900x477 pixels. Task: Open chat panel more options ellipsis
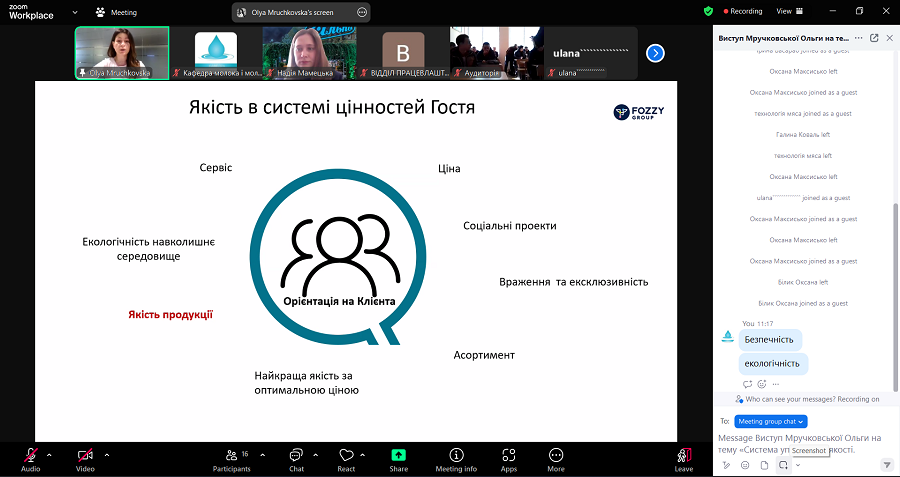858,38
